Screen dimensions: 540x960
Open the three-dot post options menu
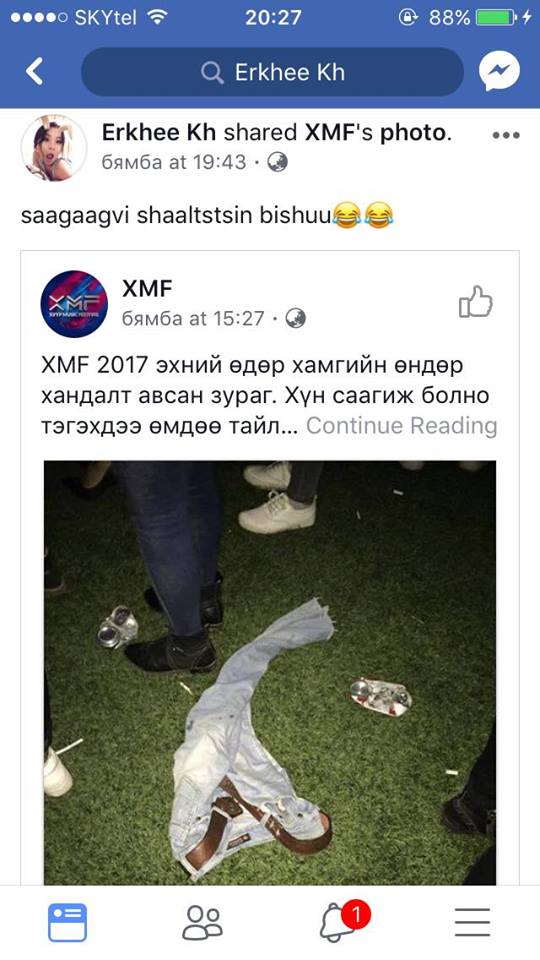coord(506,135)
